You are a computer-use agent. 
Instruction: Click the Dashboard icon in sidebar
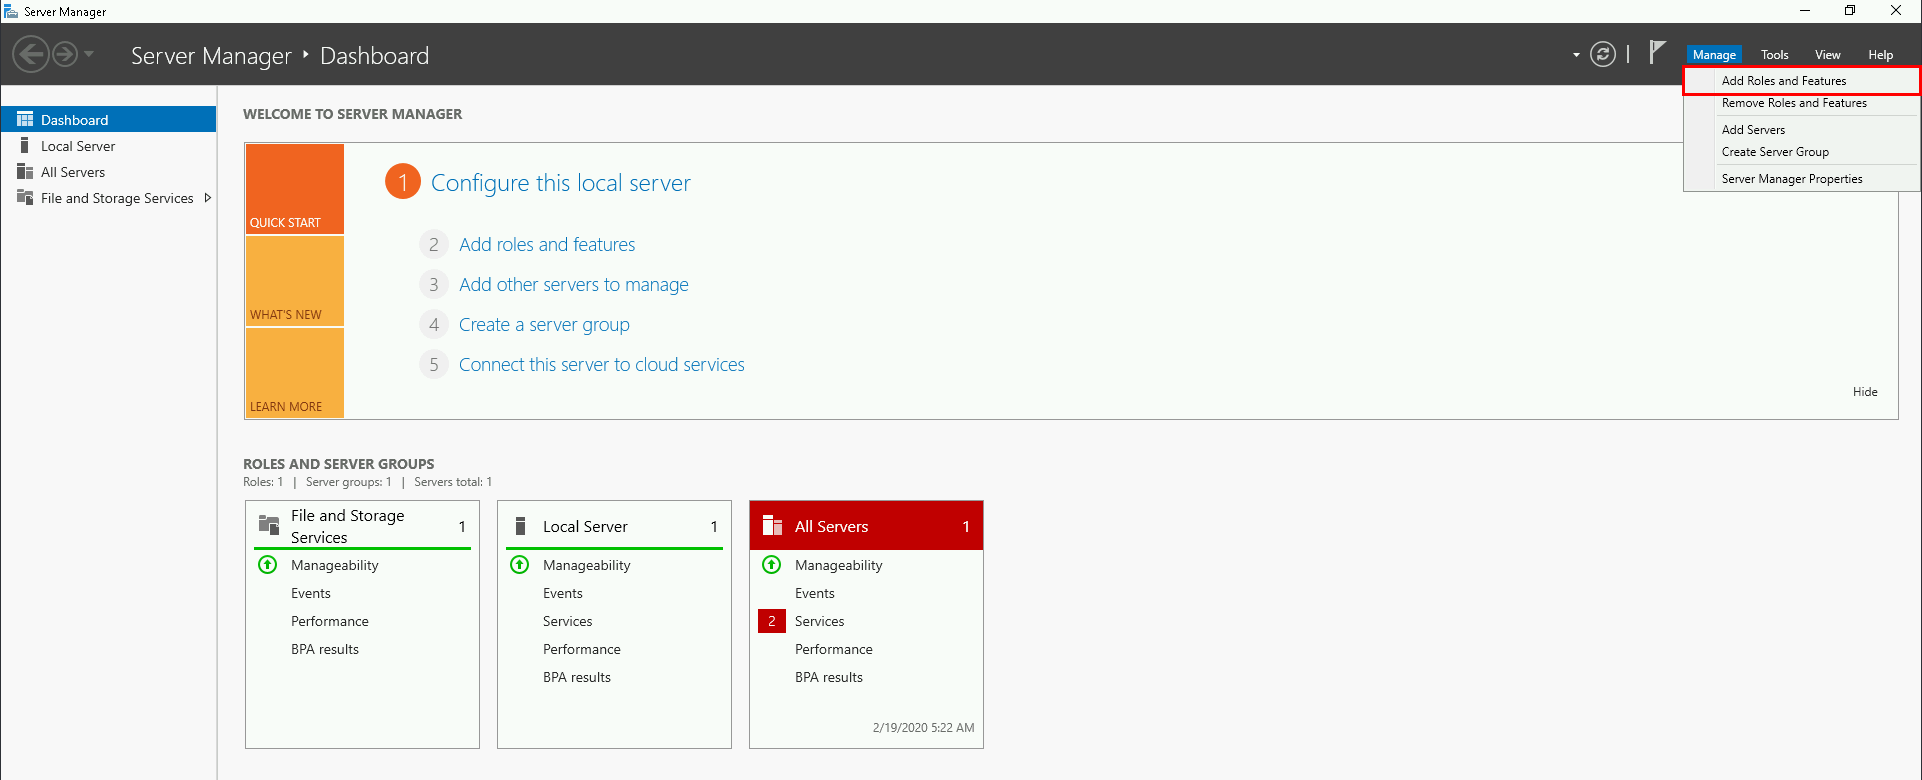click(25, 119)
